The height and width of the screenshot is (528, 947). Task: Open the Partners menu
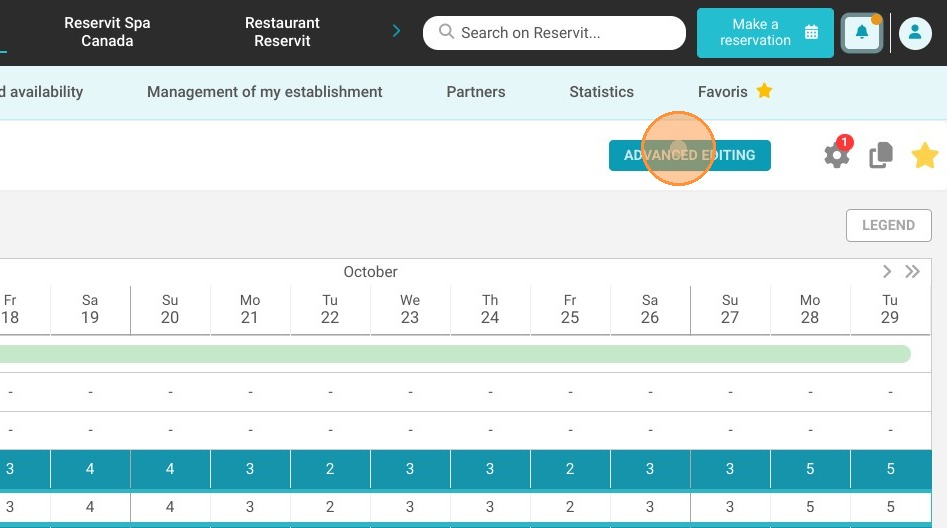click(x=476, y=92)
